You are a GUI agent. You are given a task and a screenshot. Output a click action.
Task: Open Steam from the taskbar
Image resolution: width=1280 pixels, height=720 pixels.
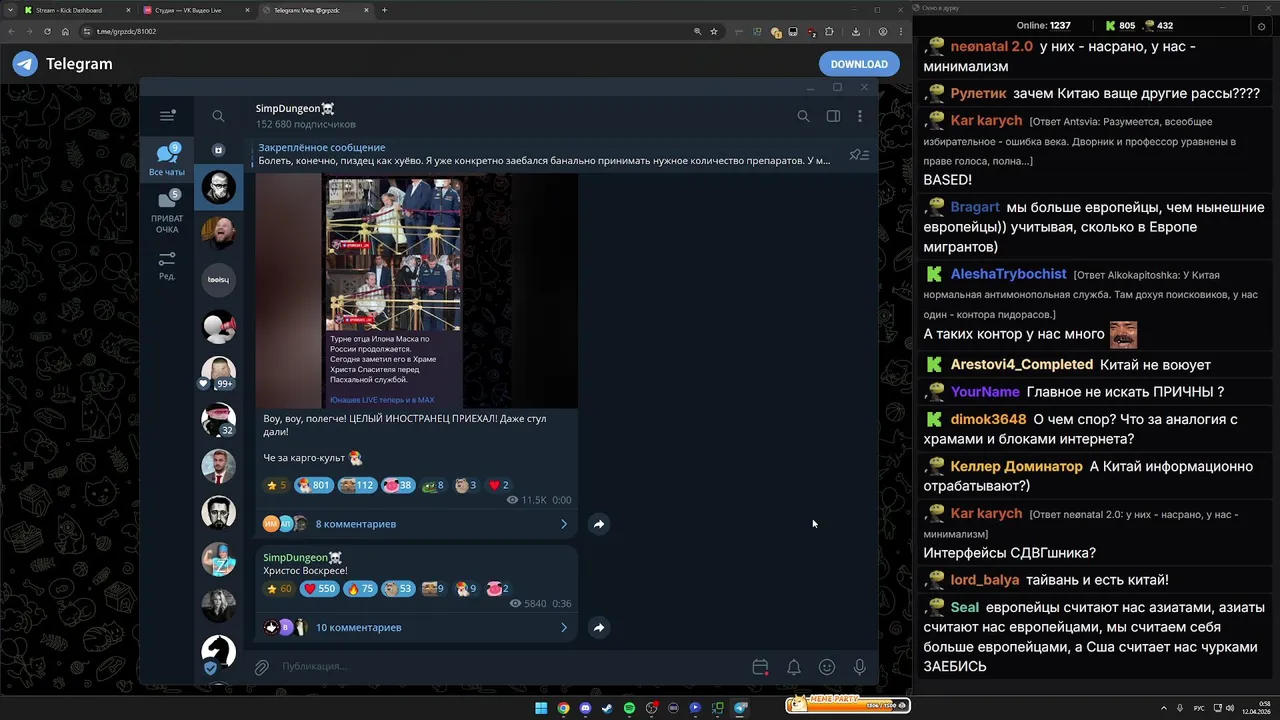(x=607, y=708)
